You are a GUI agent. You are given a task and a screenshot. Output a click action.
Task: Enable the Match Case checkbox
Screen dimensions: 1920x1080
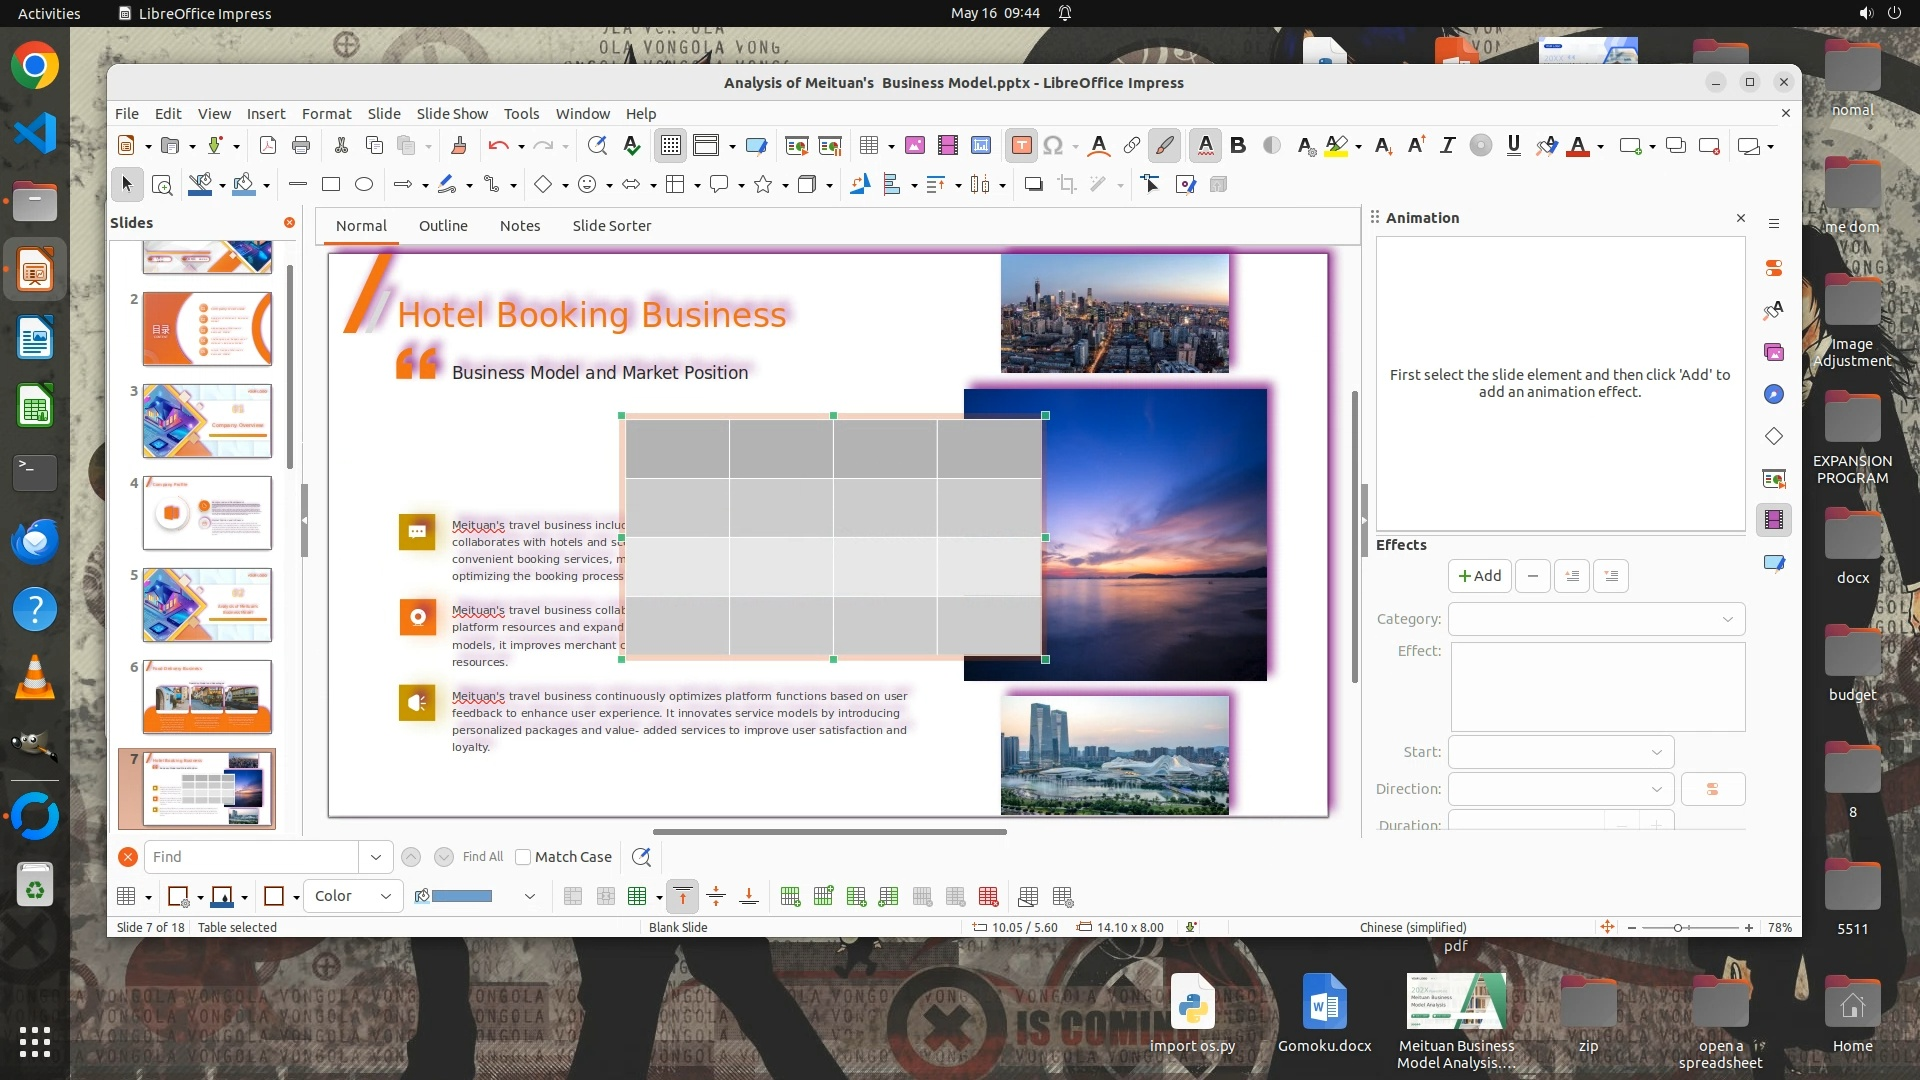point(523,857)
